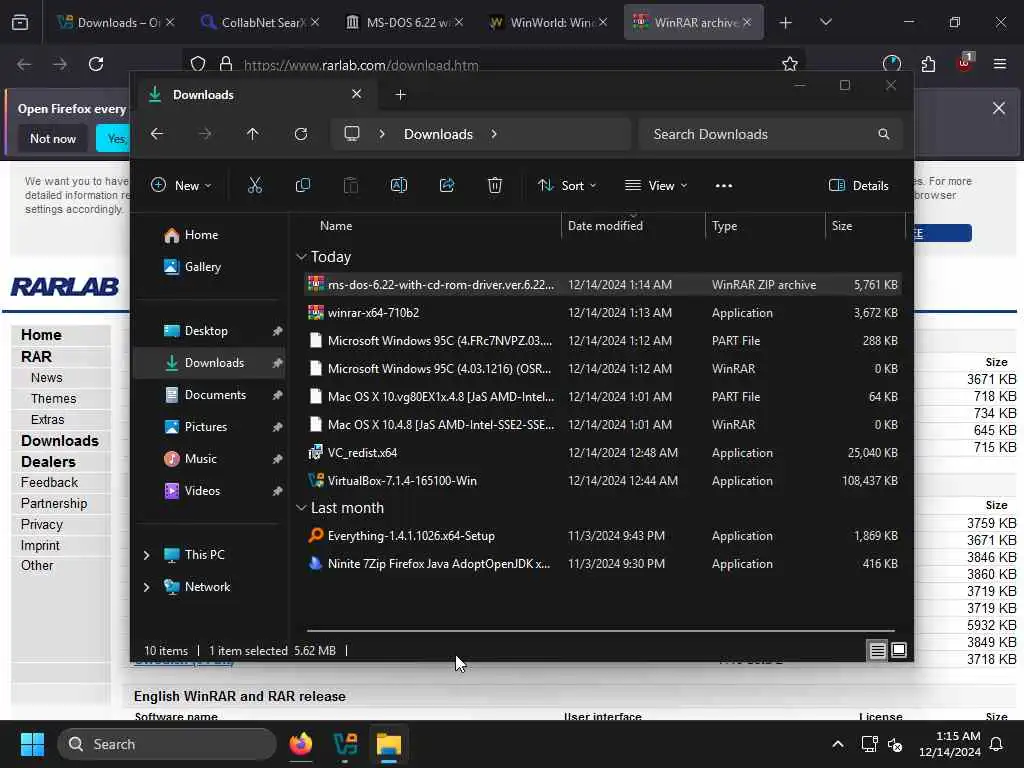This screenshot has width=1024, height=768.
Task: Open Firefox hamburger application menu
Action: point(1000,64)
